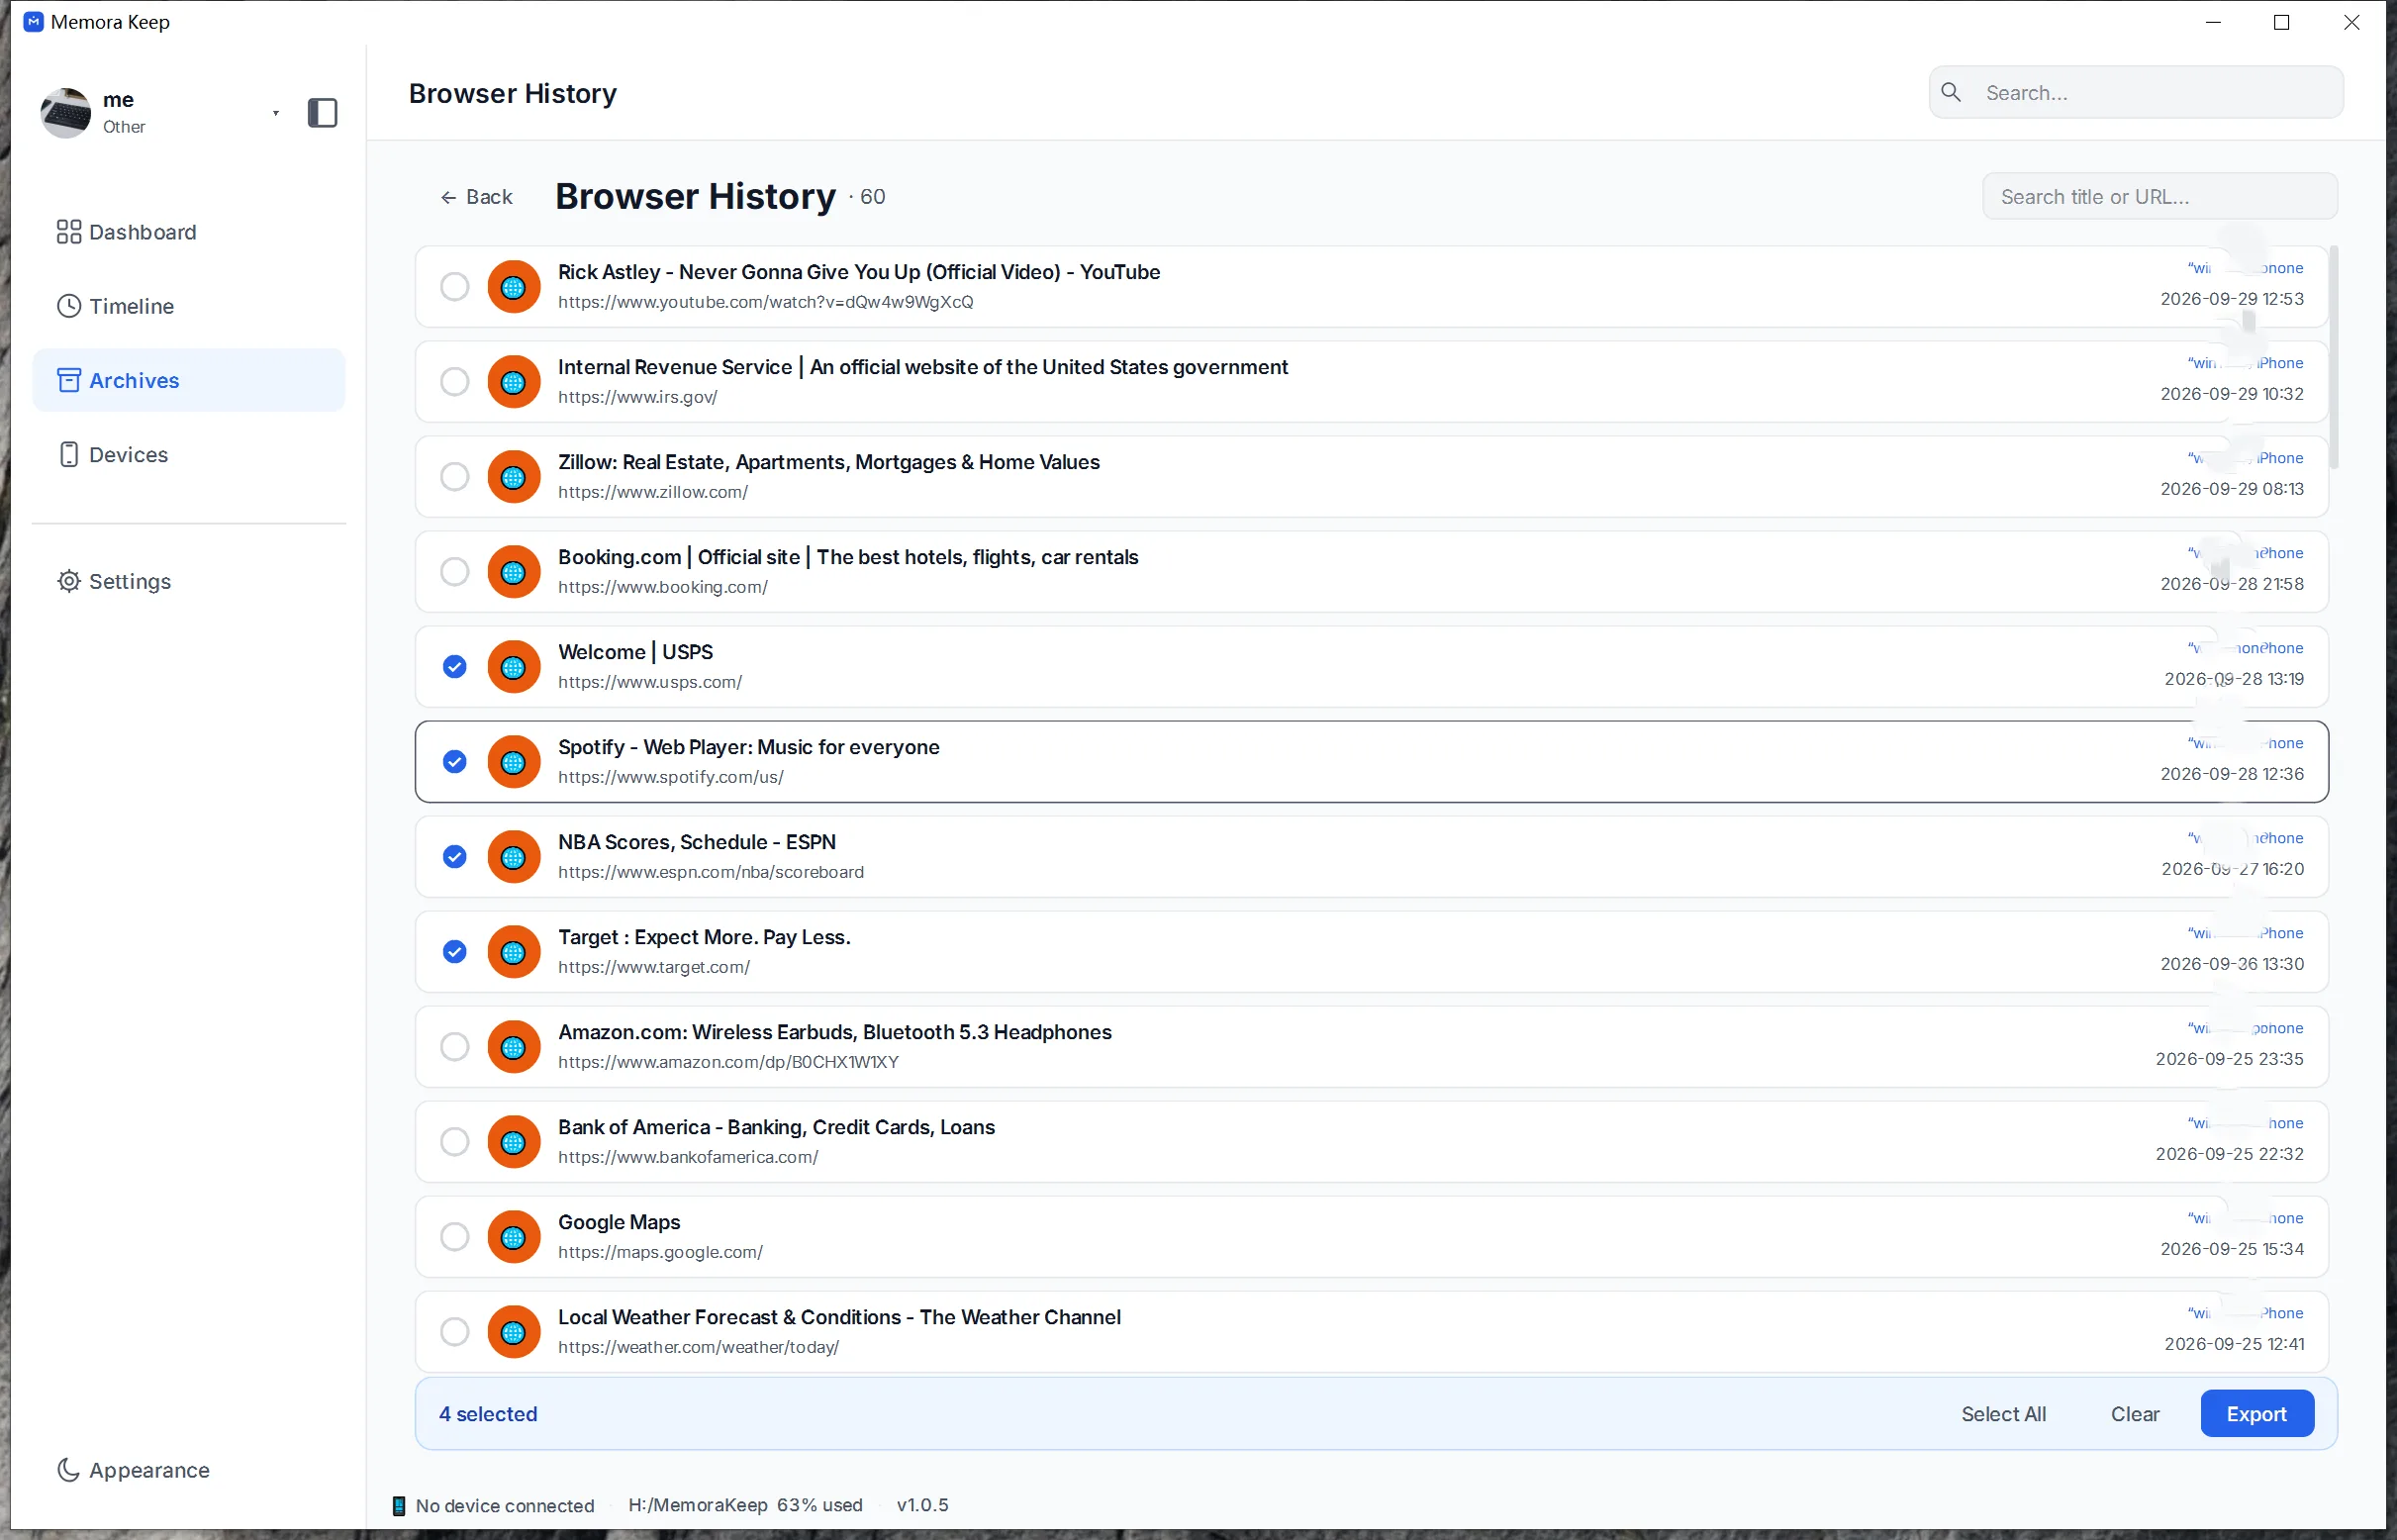2397x1540 pixels.
Task: Click the Appearance moon icon
Action: (x=68, y=1470)
